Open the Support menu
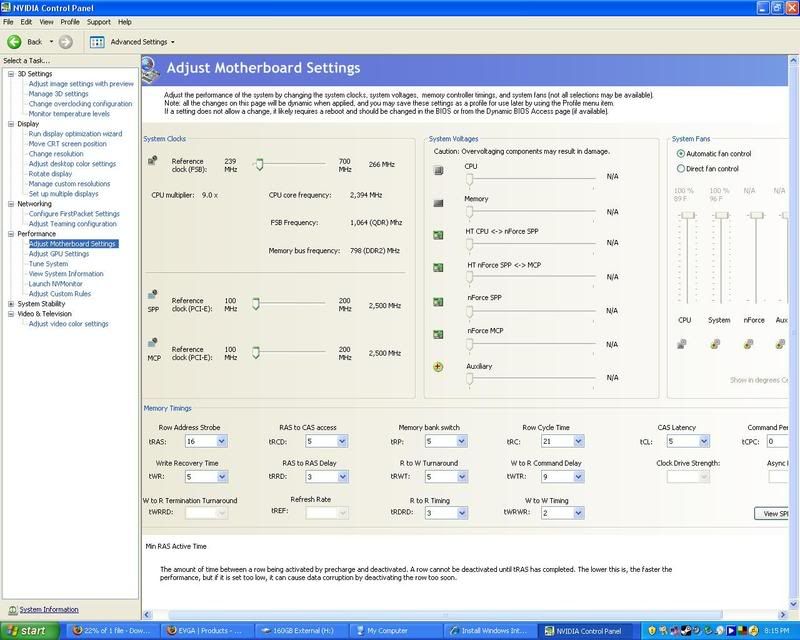800x640 pixels. coord(98,21)
